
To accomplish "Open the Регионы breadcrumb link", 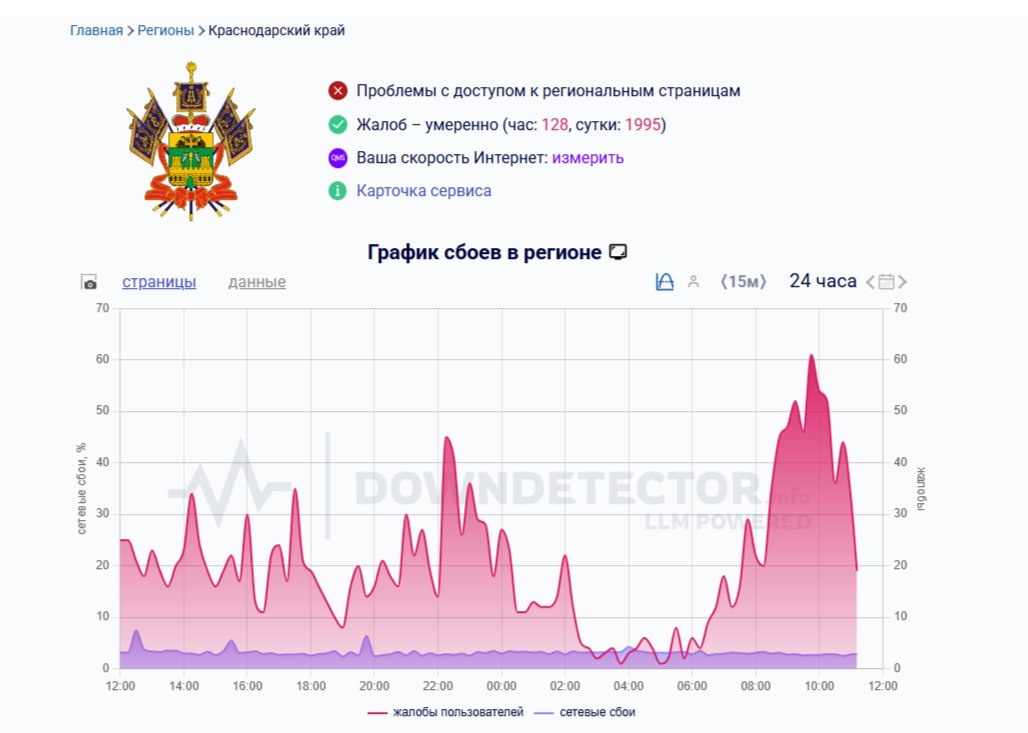I will [x=164, y=30].
